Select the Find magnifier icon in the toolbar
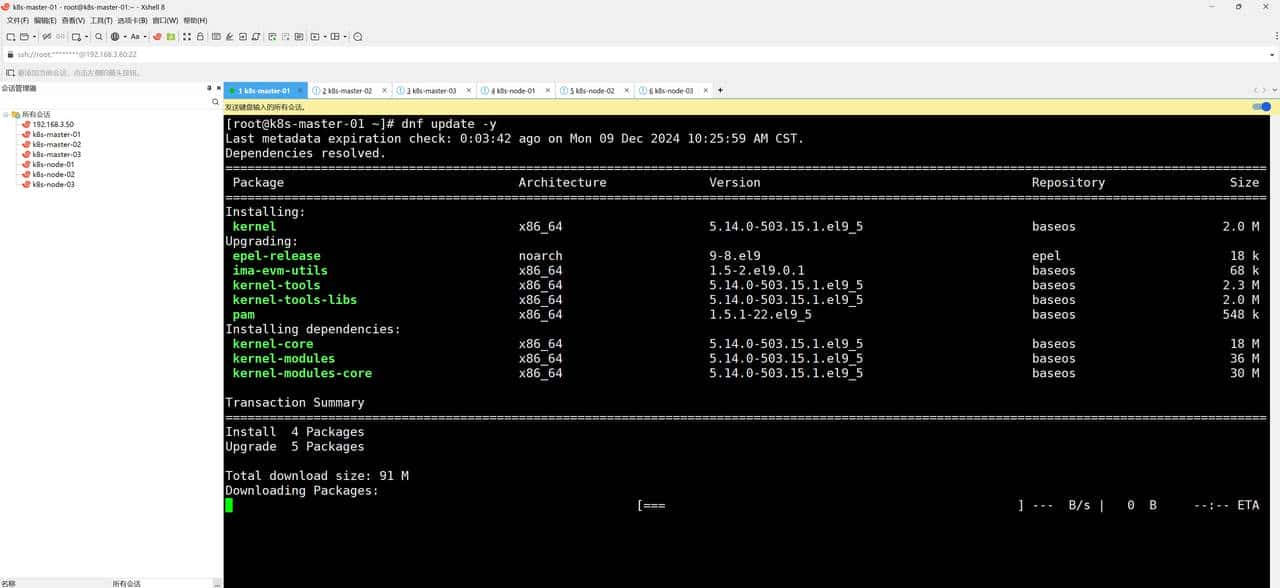Screen dimensions: 1280x588 click(98, 37)
